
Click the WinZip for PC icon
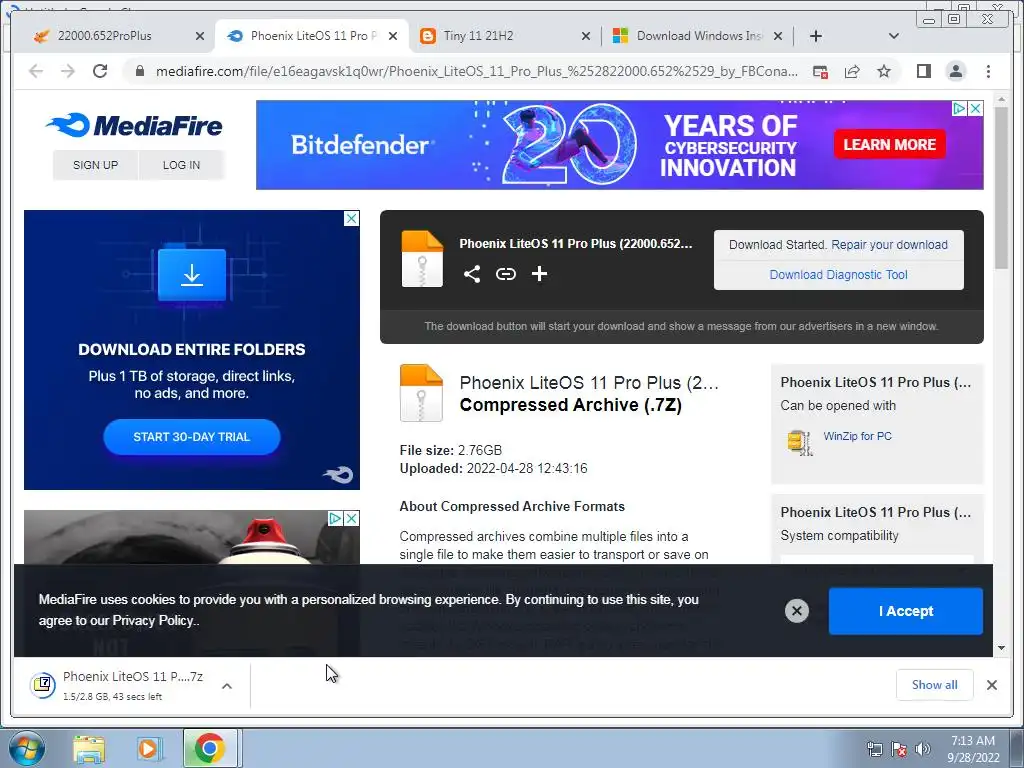799,442
